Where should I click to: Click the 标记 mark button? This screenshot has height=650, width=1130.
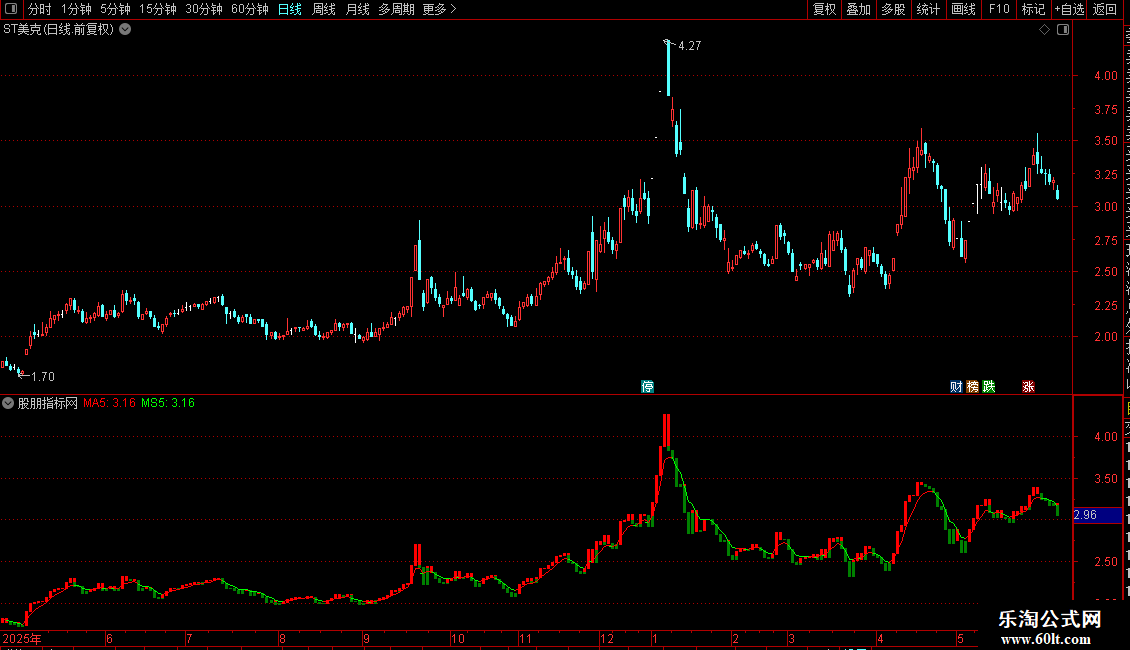pos(1033,9)
